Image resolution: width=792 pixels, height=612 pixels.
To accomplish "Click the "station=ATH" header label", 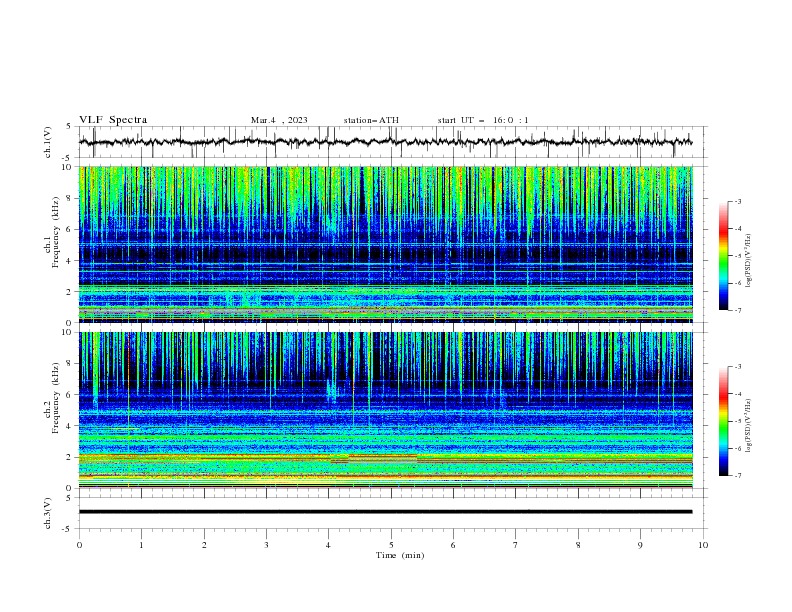I will click(371, 120).
